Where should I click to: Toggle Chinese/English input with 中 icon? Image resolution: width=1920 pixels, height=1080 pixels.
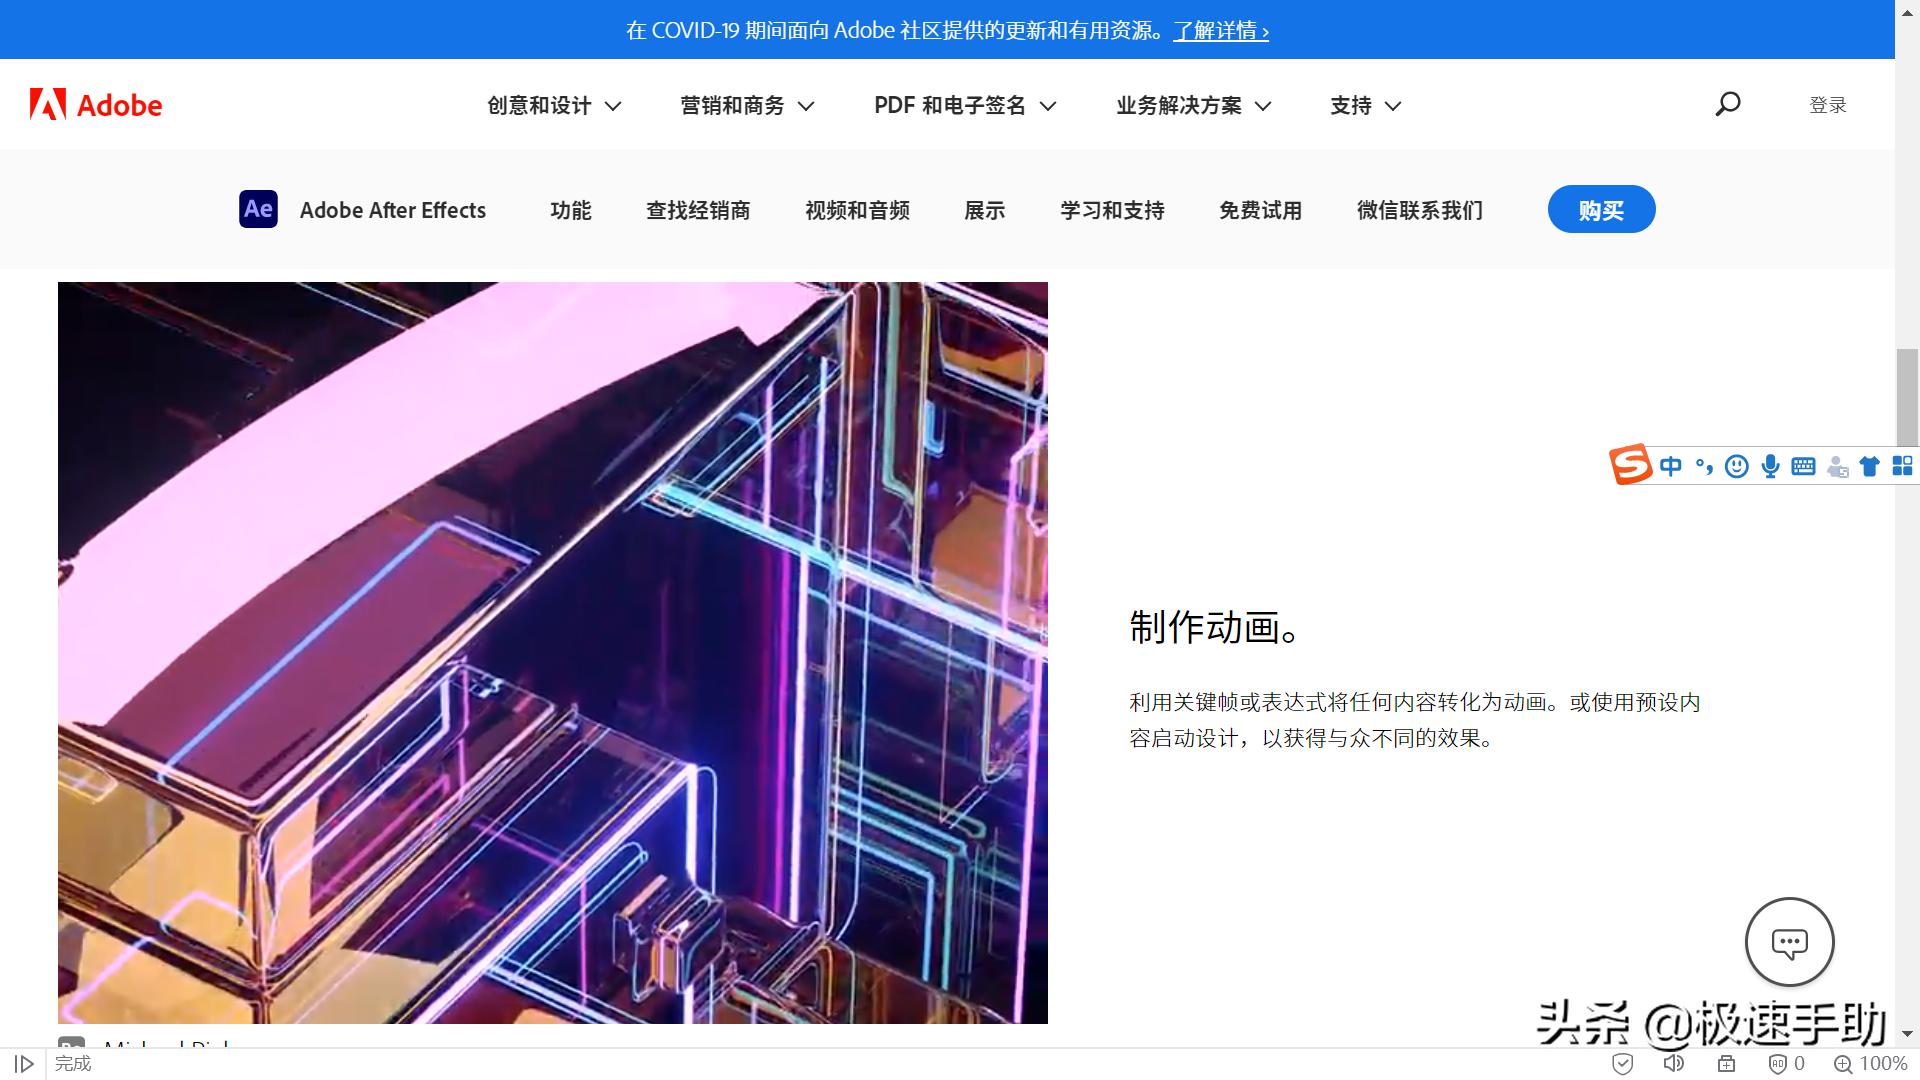coord(1670,466)
